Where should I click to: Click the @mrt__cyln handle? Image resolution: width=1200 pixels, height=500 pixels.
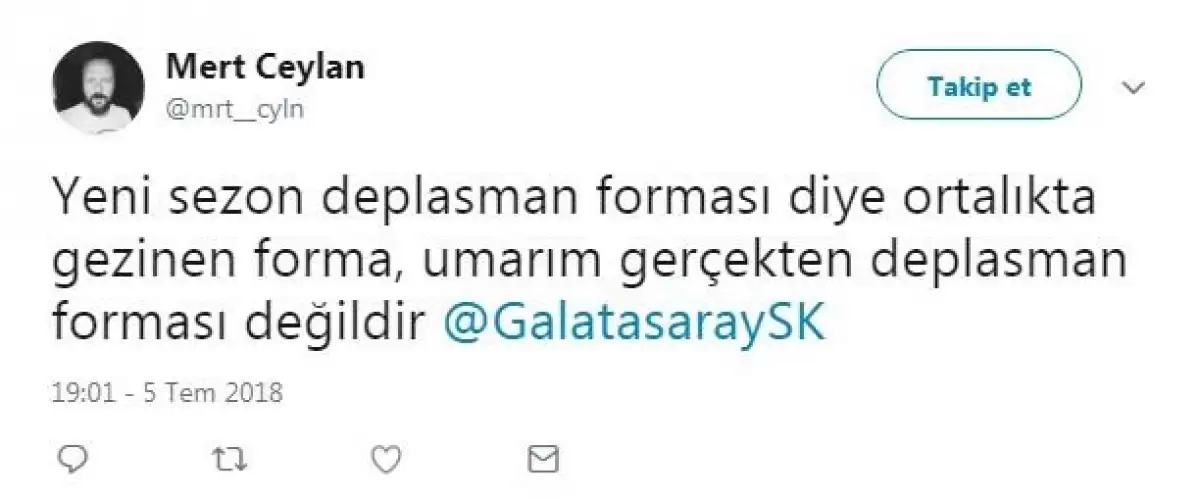pyautogui.click(x=234, y=110)
